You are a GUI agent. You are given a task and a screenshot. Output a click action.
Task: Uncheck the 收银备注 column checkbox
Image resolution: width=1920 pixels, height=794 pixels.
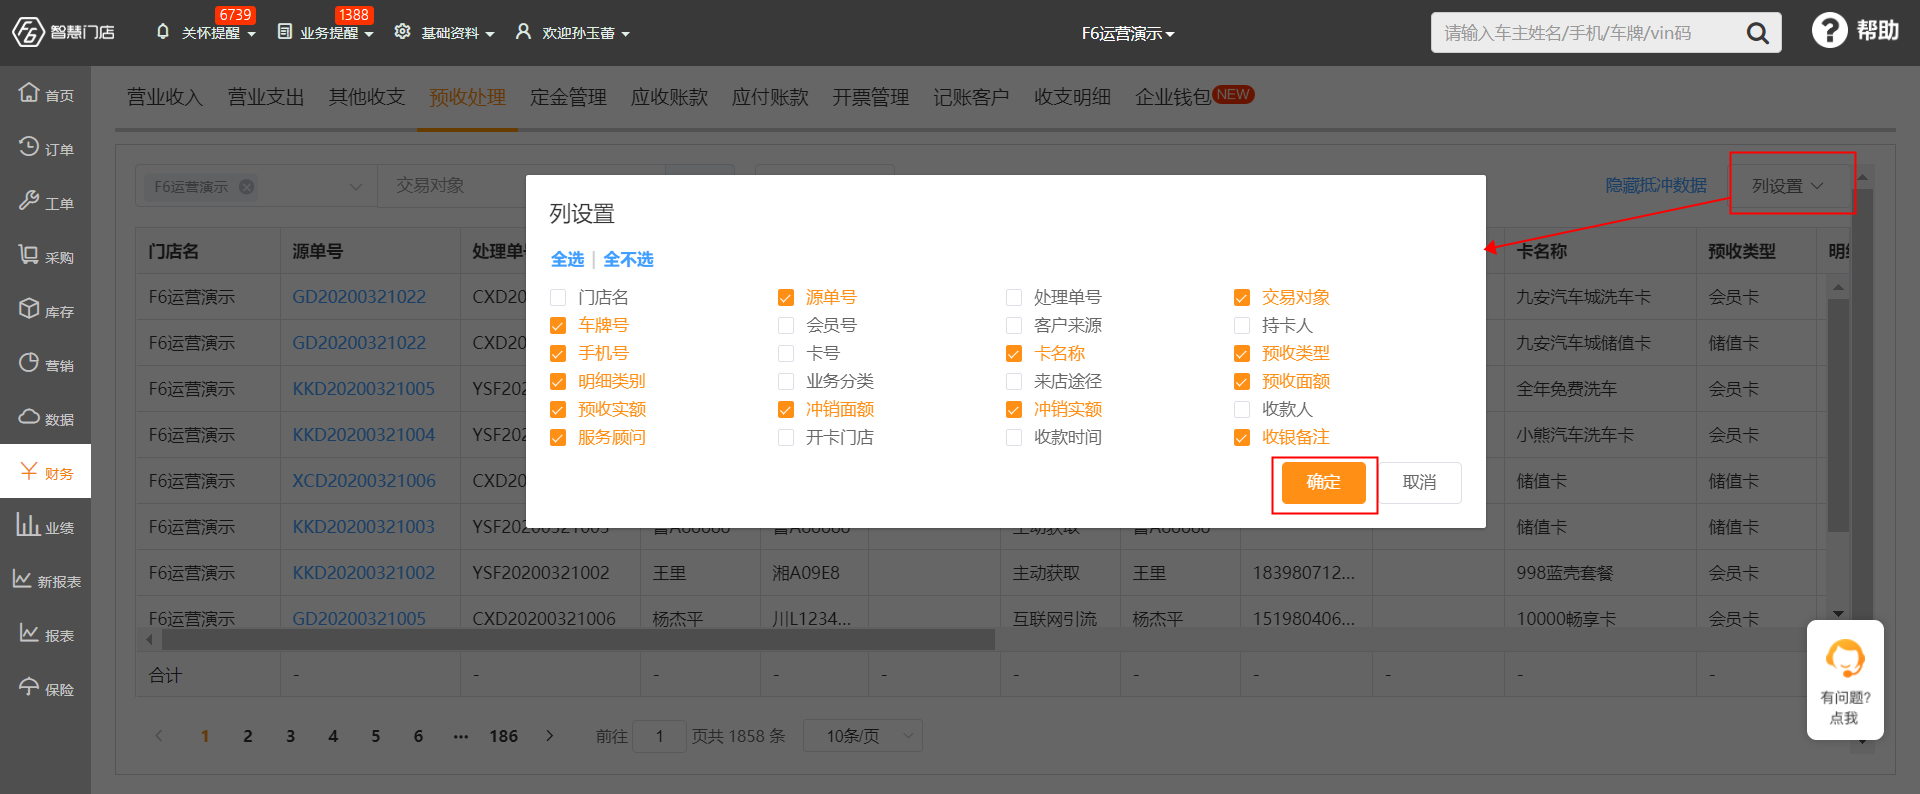pyautogui.click(x=1242, y=438)
